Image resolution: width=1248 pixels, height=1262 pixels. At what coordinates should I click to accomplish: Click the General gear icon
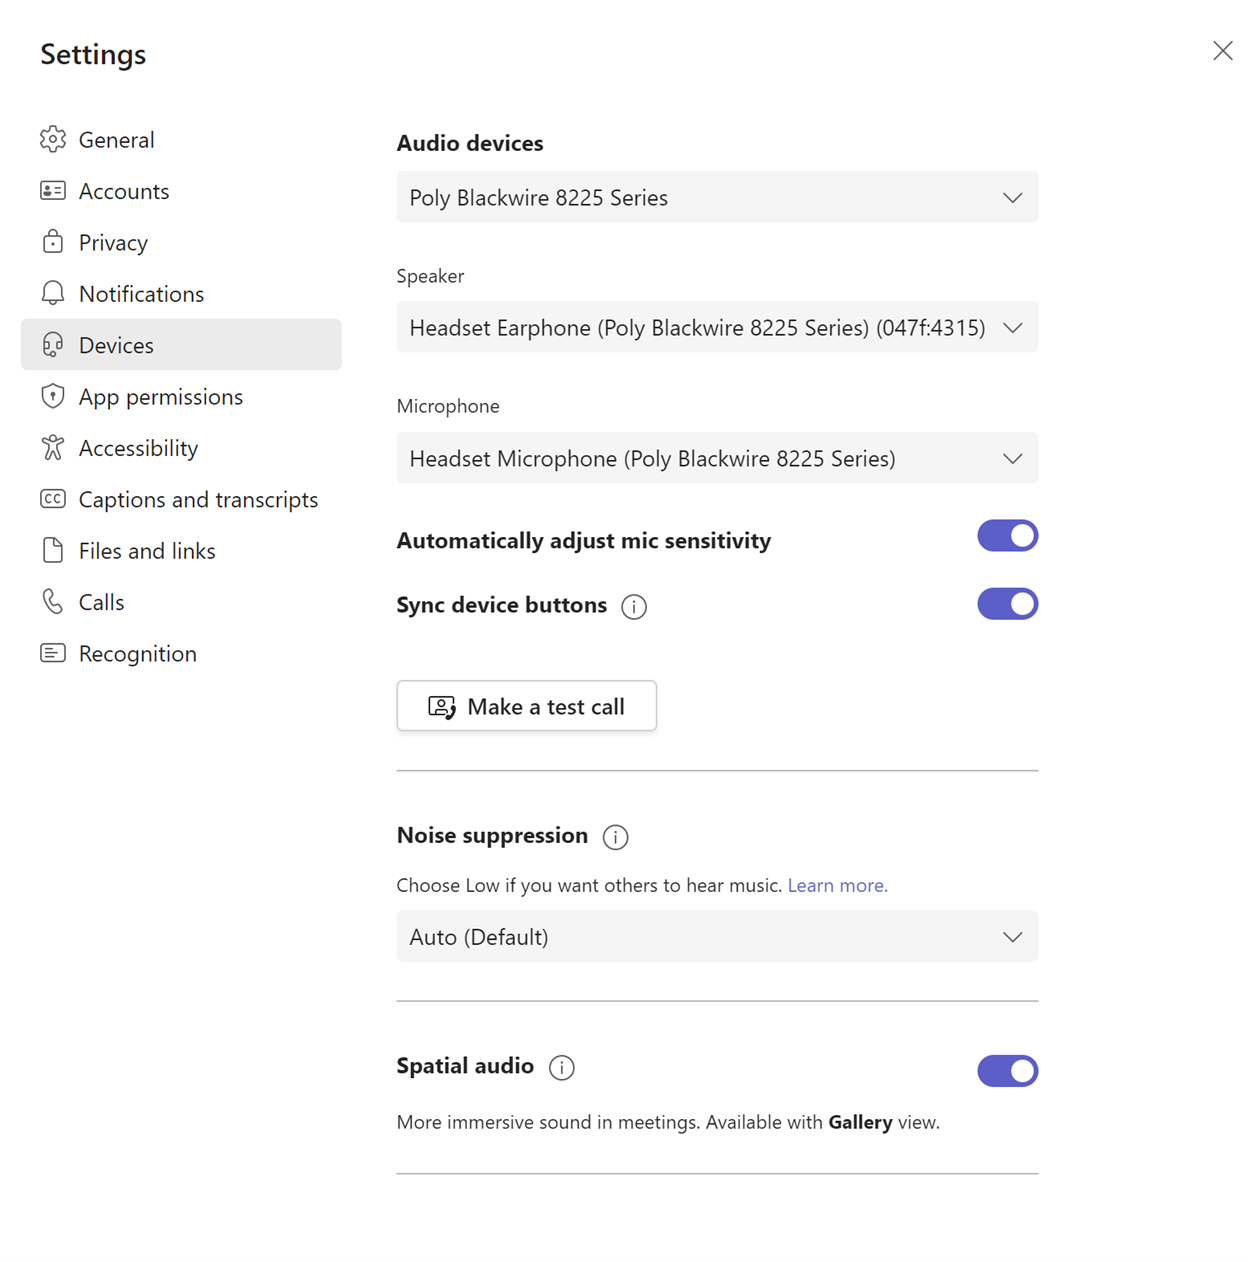coord(53,139)
